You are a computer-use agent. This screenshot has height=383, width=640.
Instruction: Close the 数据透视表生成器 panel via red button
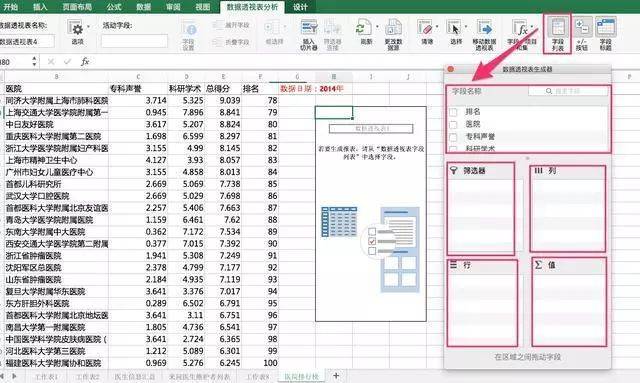451,69
